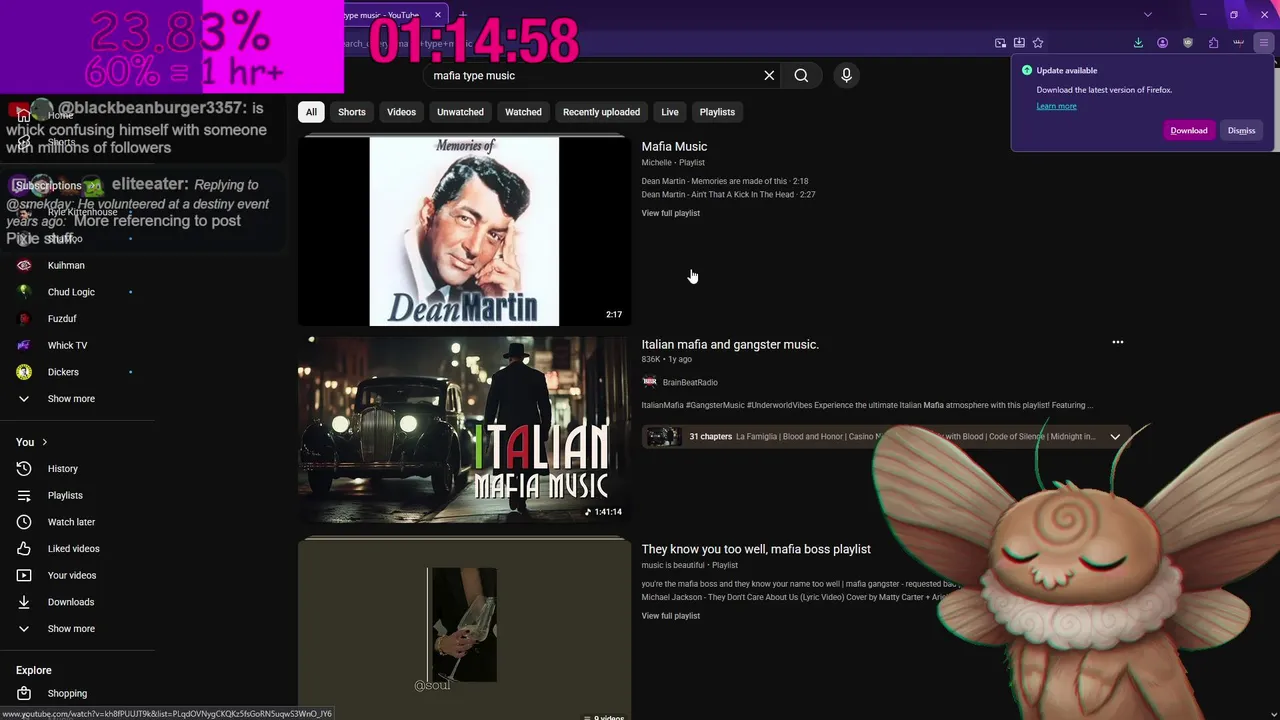1280x720 pixels.
Task: Start voice search with the microphone icon
Action: pos(846,75)
